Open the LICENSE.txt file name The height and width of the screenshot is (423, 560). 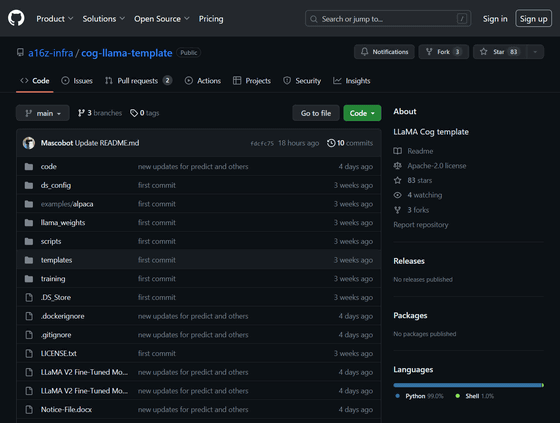pyautogui.click(x=59, y=353)
